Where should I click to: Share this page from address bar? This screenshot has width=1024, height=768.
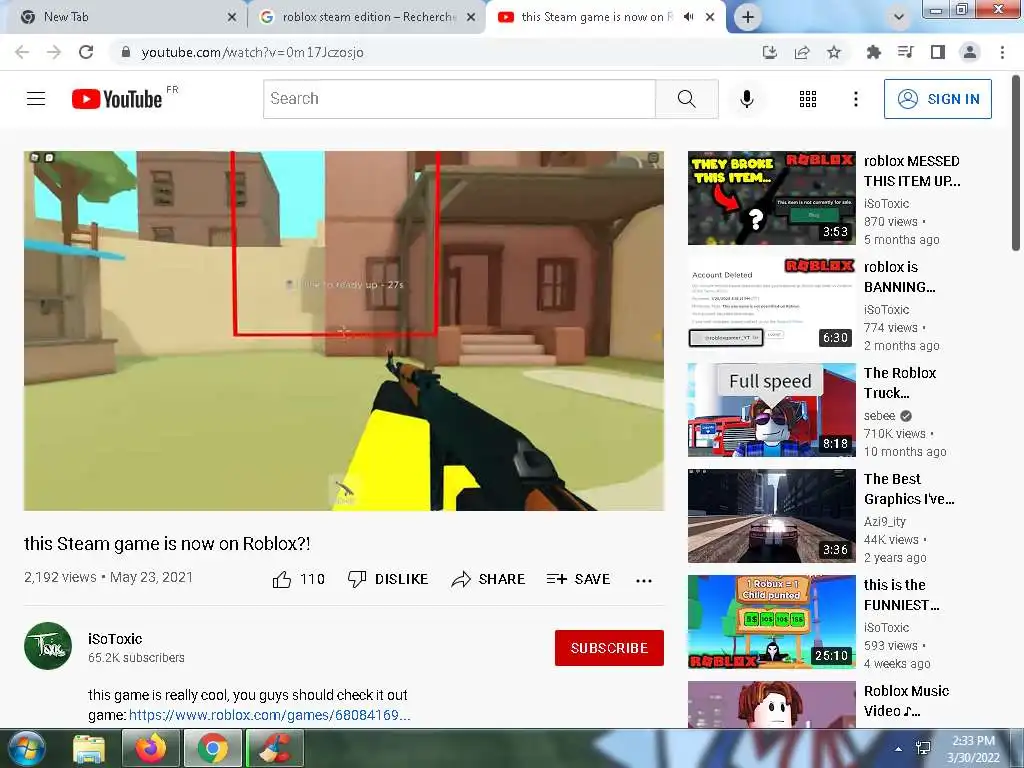click(802, 52)
